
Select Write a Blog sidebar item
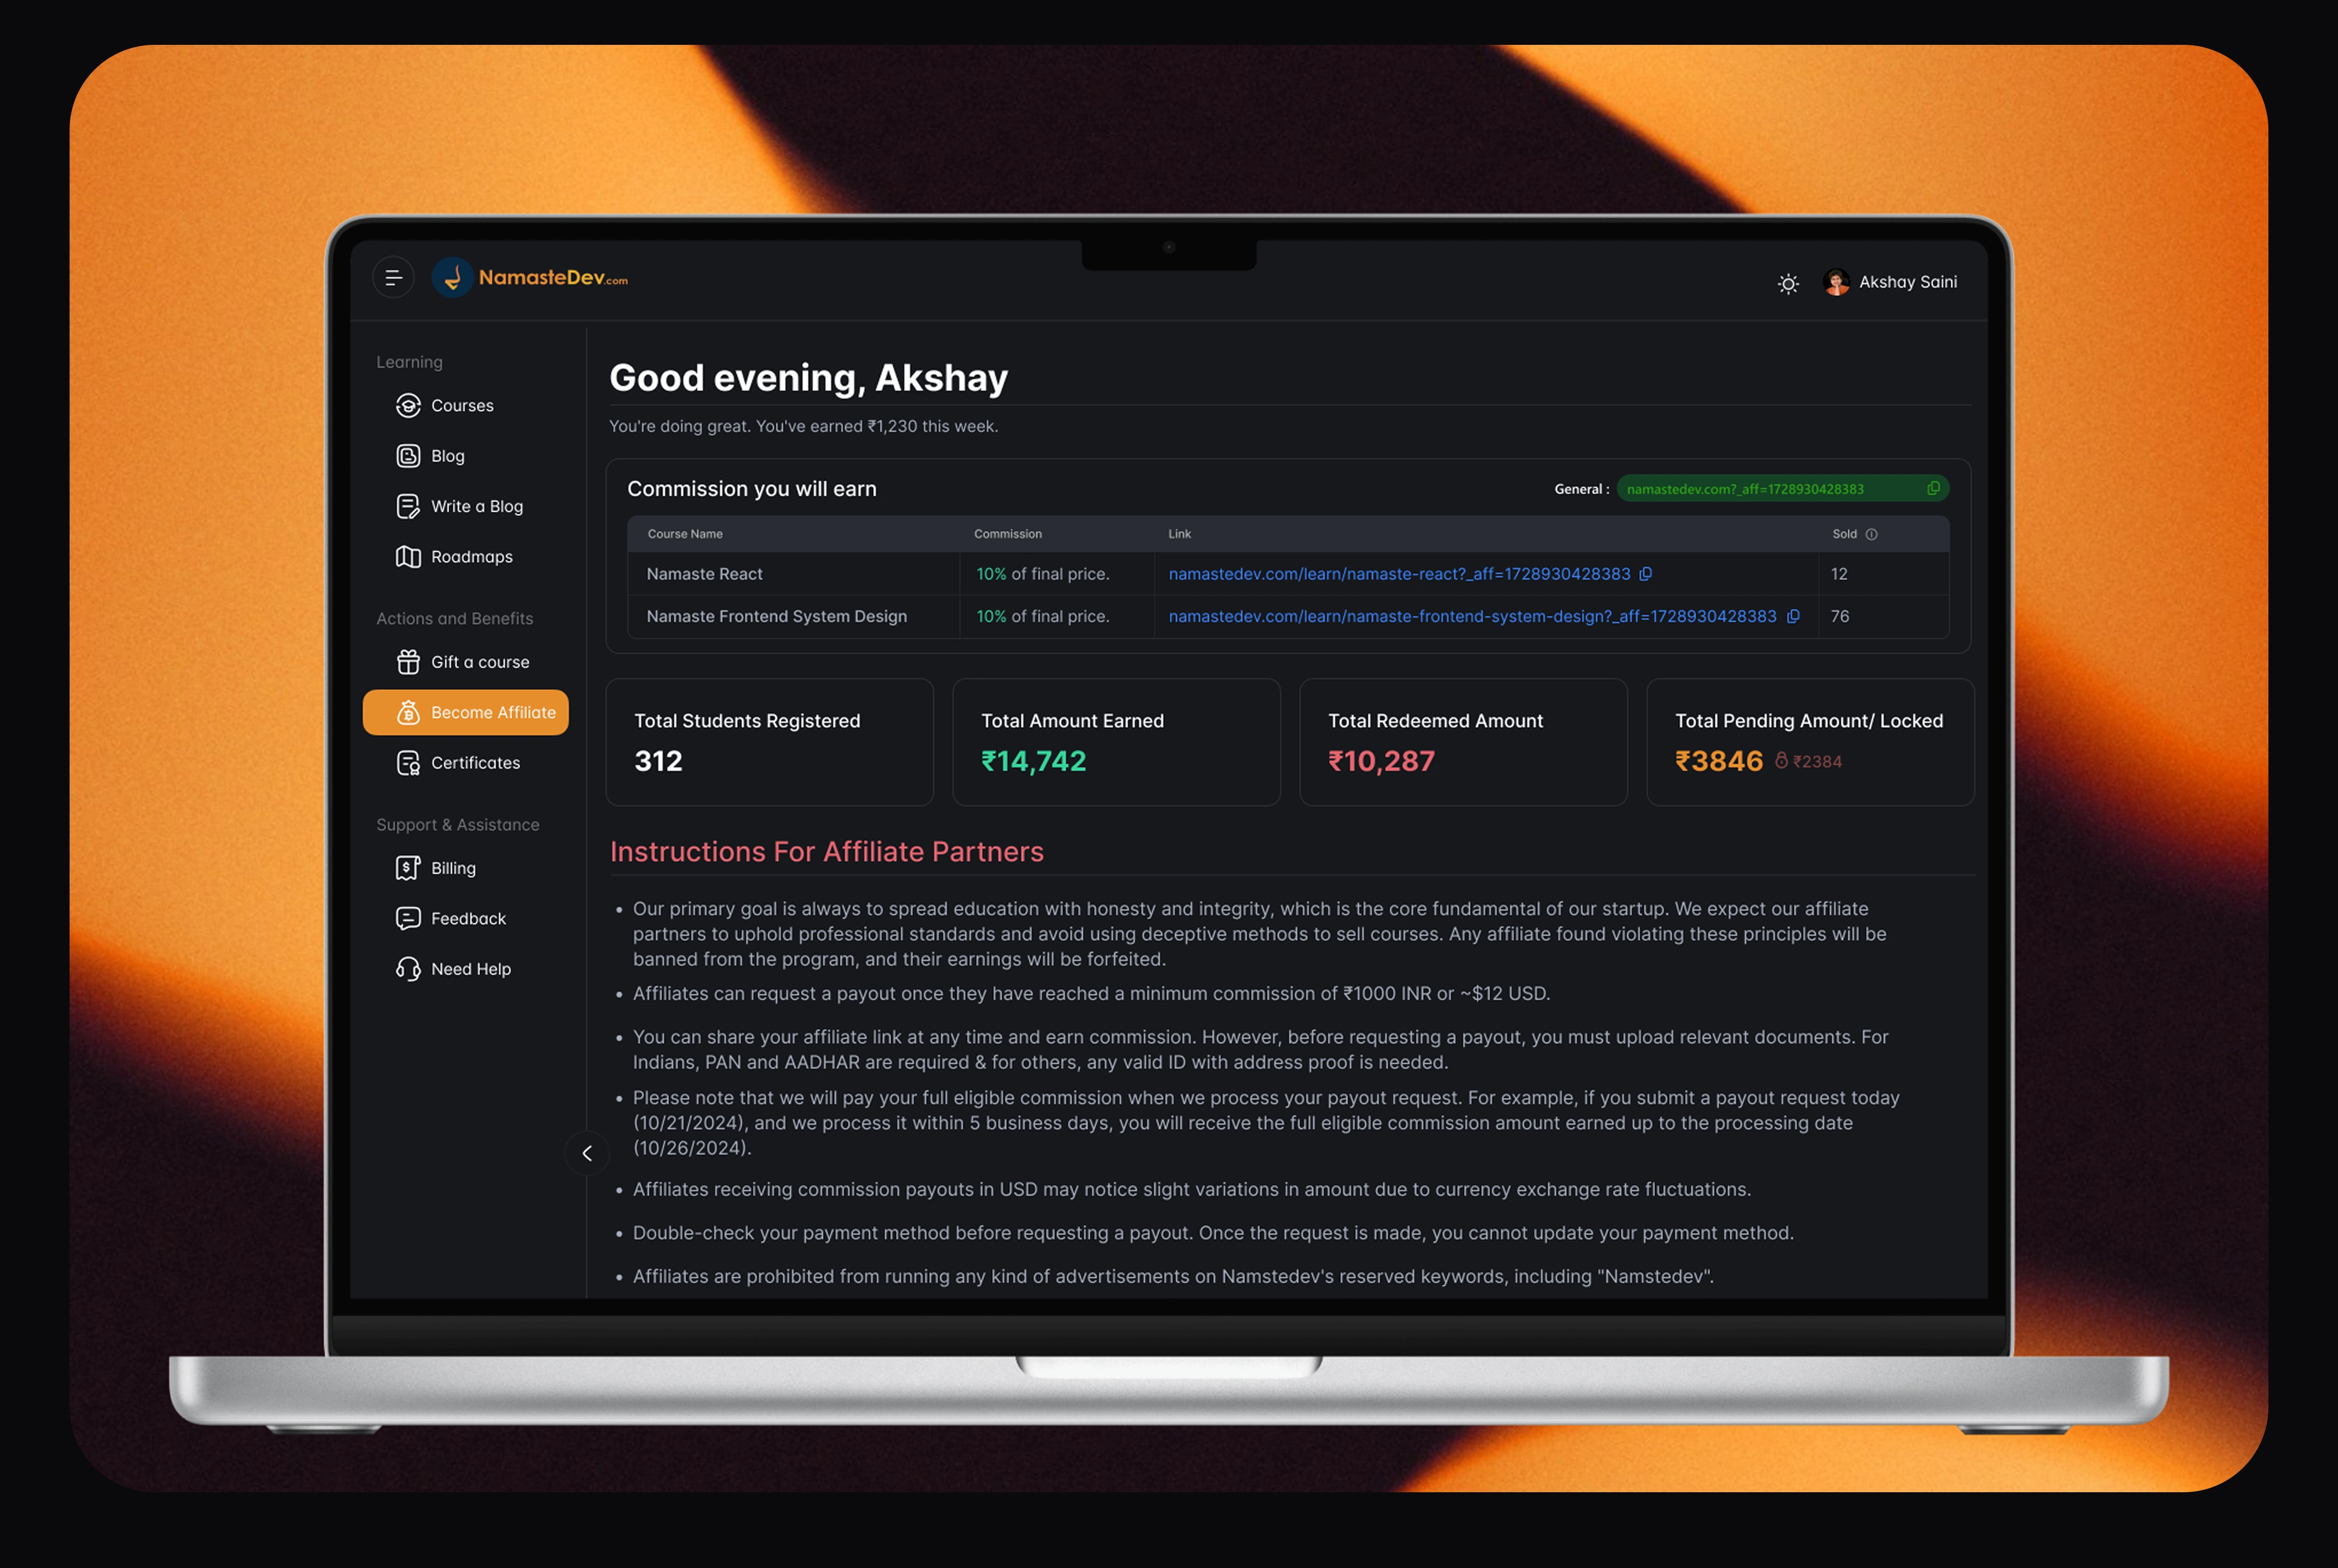476,506
